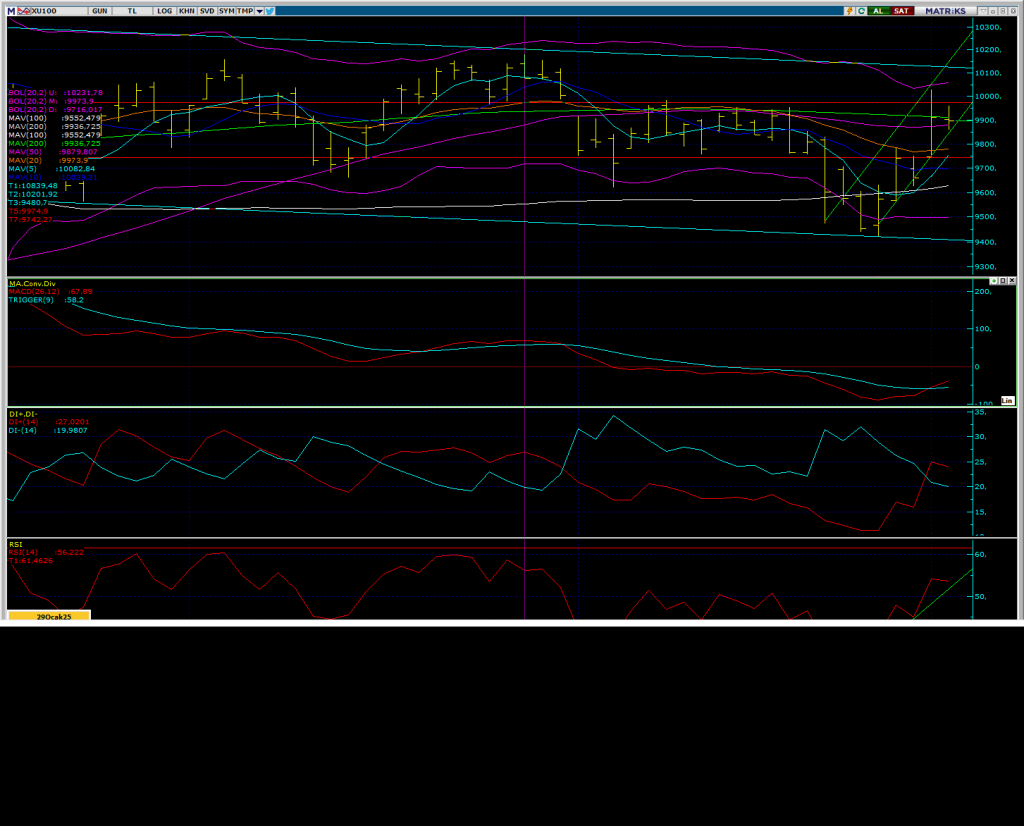This screenshot has height=826, width=1024.
Task: Select the T1:61,4626 RSI trend label
Action: (x=31, y=561)
